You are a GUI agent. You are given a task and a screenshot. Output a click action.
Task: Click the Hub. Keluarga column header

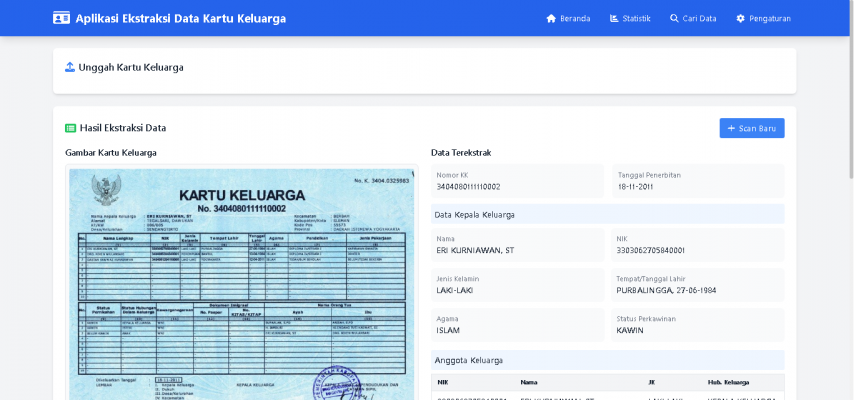pyautogui.click(x=728, y=383)
